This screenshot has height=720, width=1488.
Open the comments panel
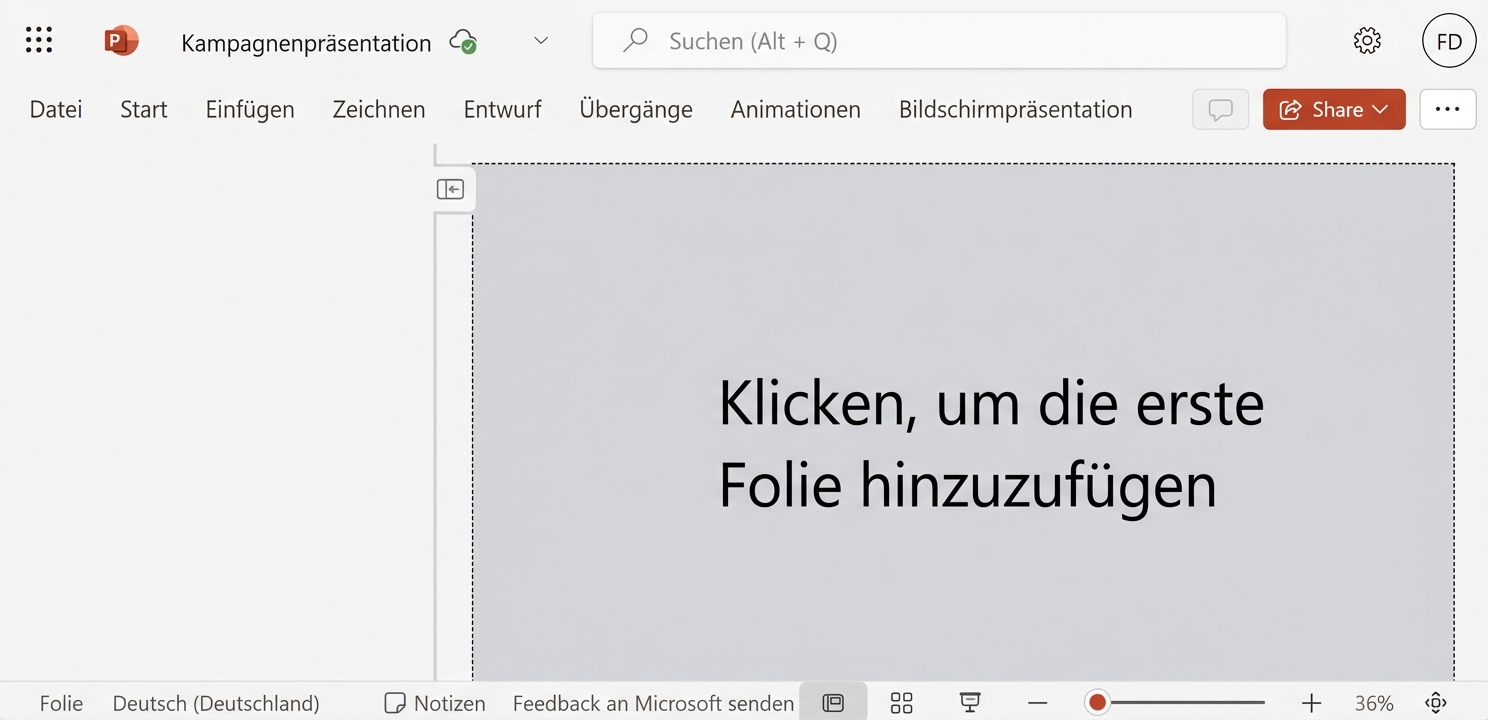click(1220, 109)
